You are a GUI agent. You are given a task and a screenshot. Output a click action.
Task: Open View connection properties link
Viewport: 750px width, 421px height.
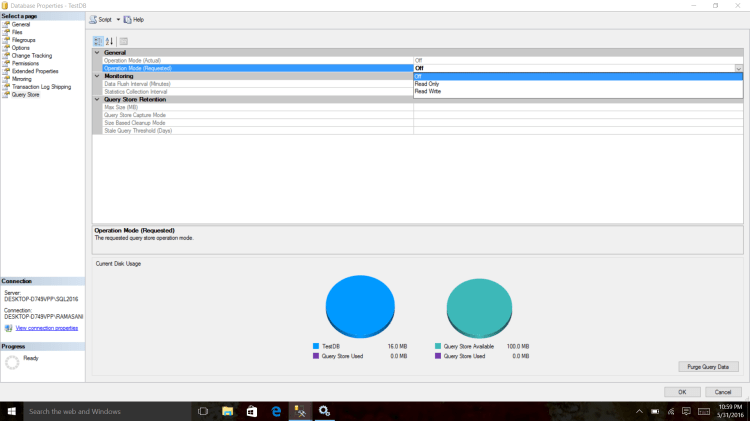coord(46,328)
